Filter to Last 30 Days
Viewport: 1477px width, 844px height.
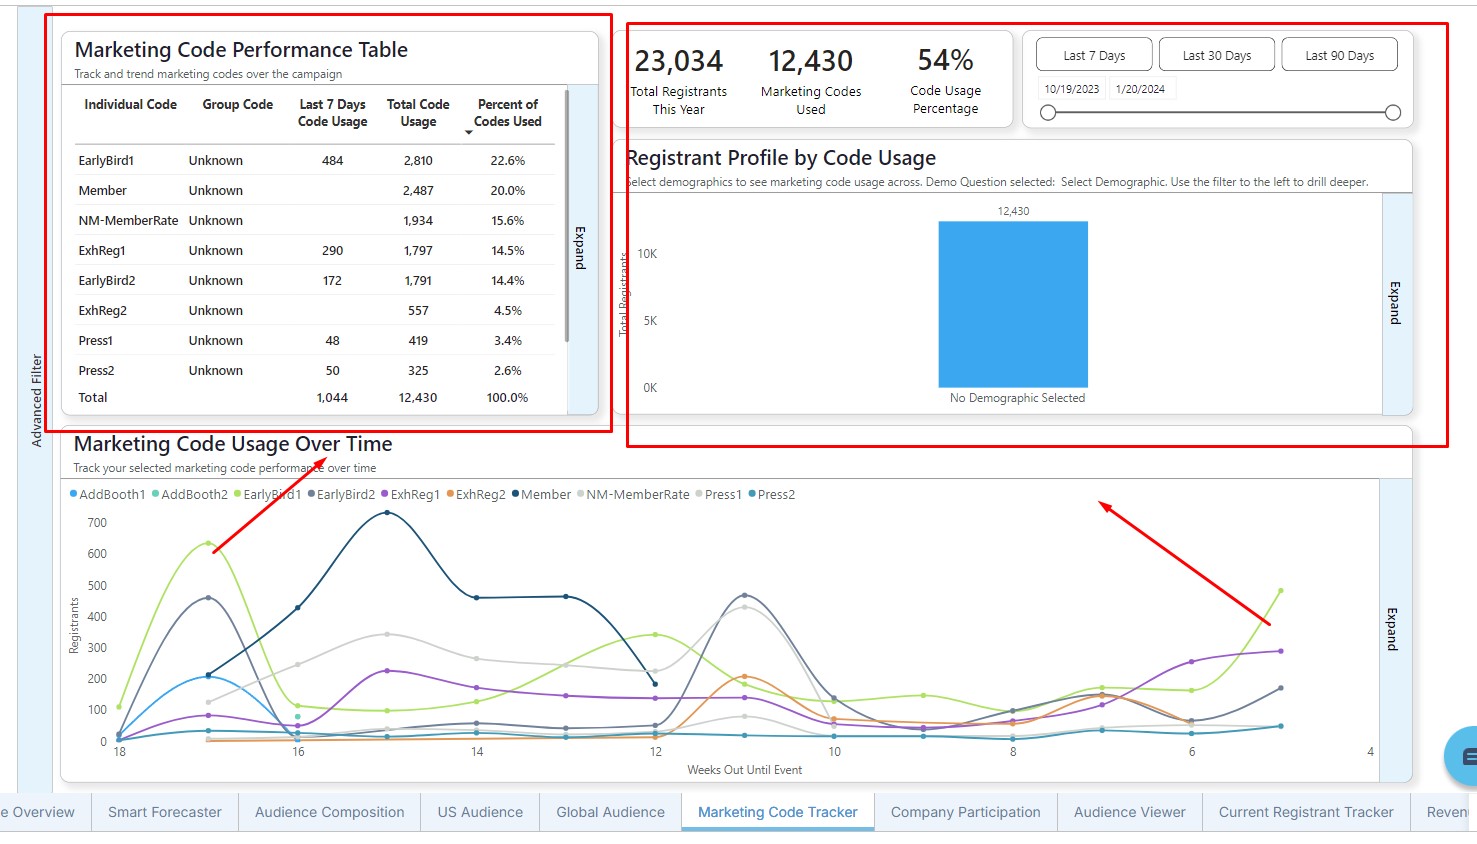click(x=1216, y=55)
